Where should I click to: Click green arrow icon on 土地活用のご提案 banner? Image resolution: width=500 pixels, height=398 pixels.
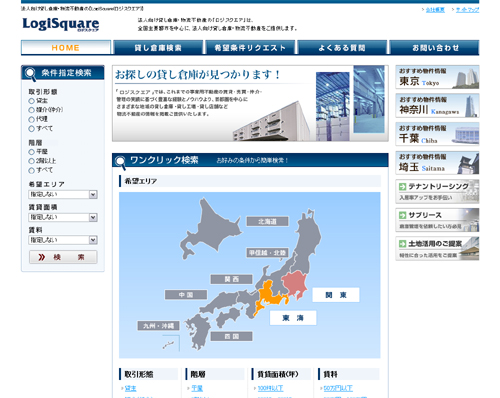tap(402, 244)
